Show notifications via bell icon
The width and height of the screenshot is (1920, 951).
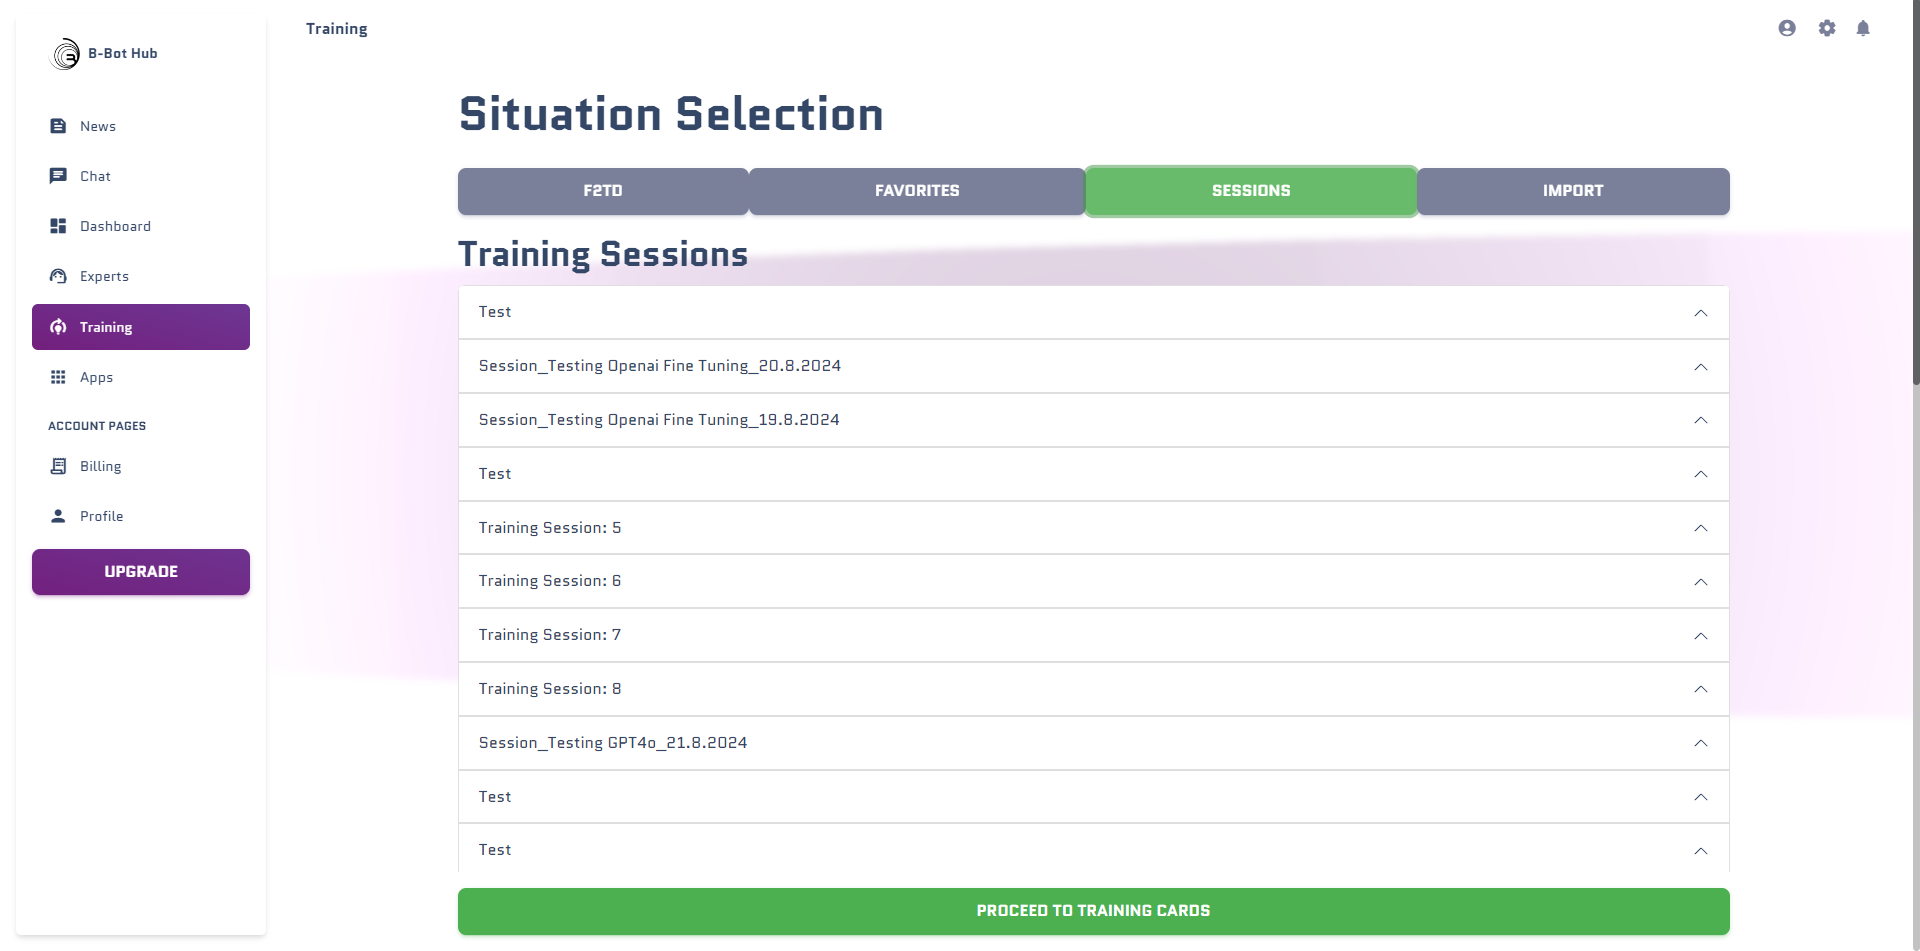[1863, 28]
